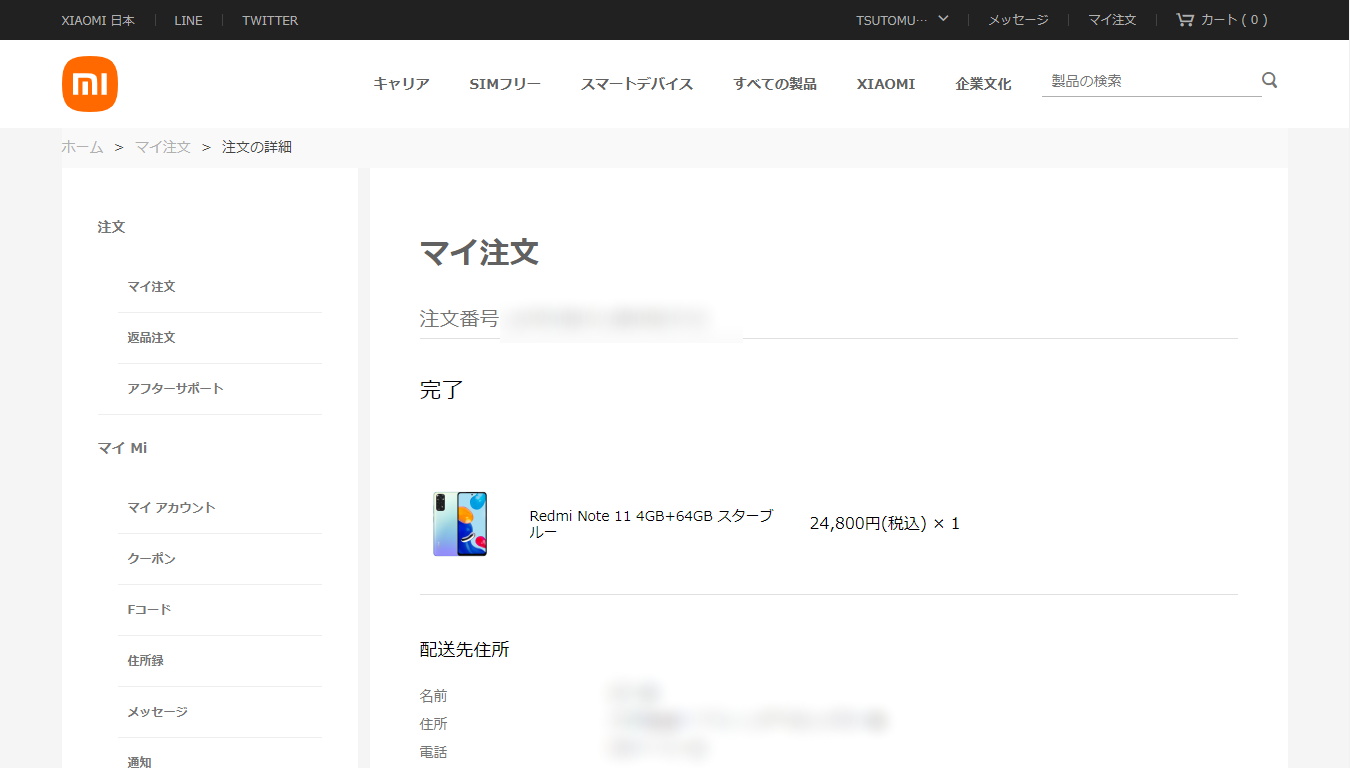Click the Xiaomi Mi logo
This screenshot has width=1350, height=768.
pyautogui.click(x=90, y=84)
